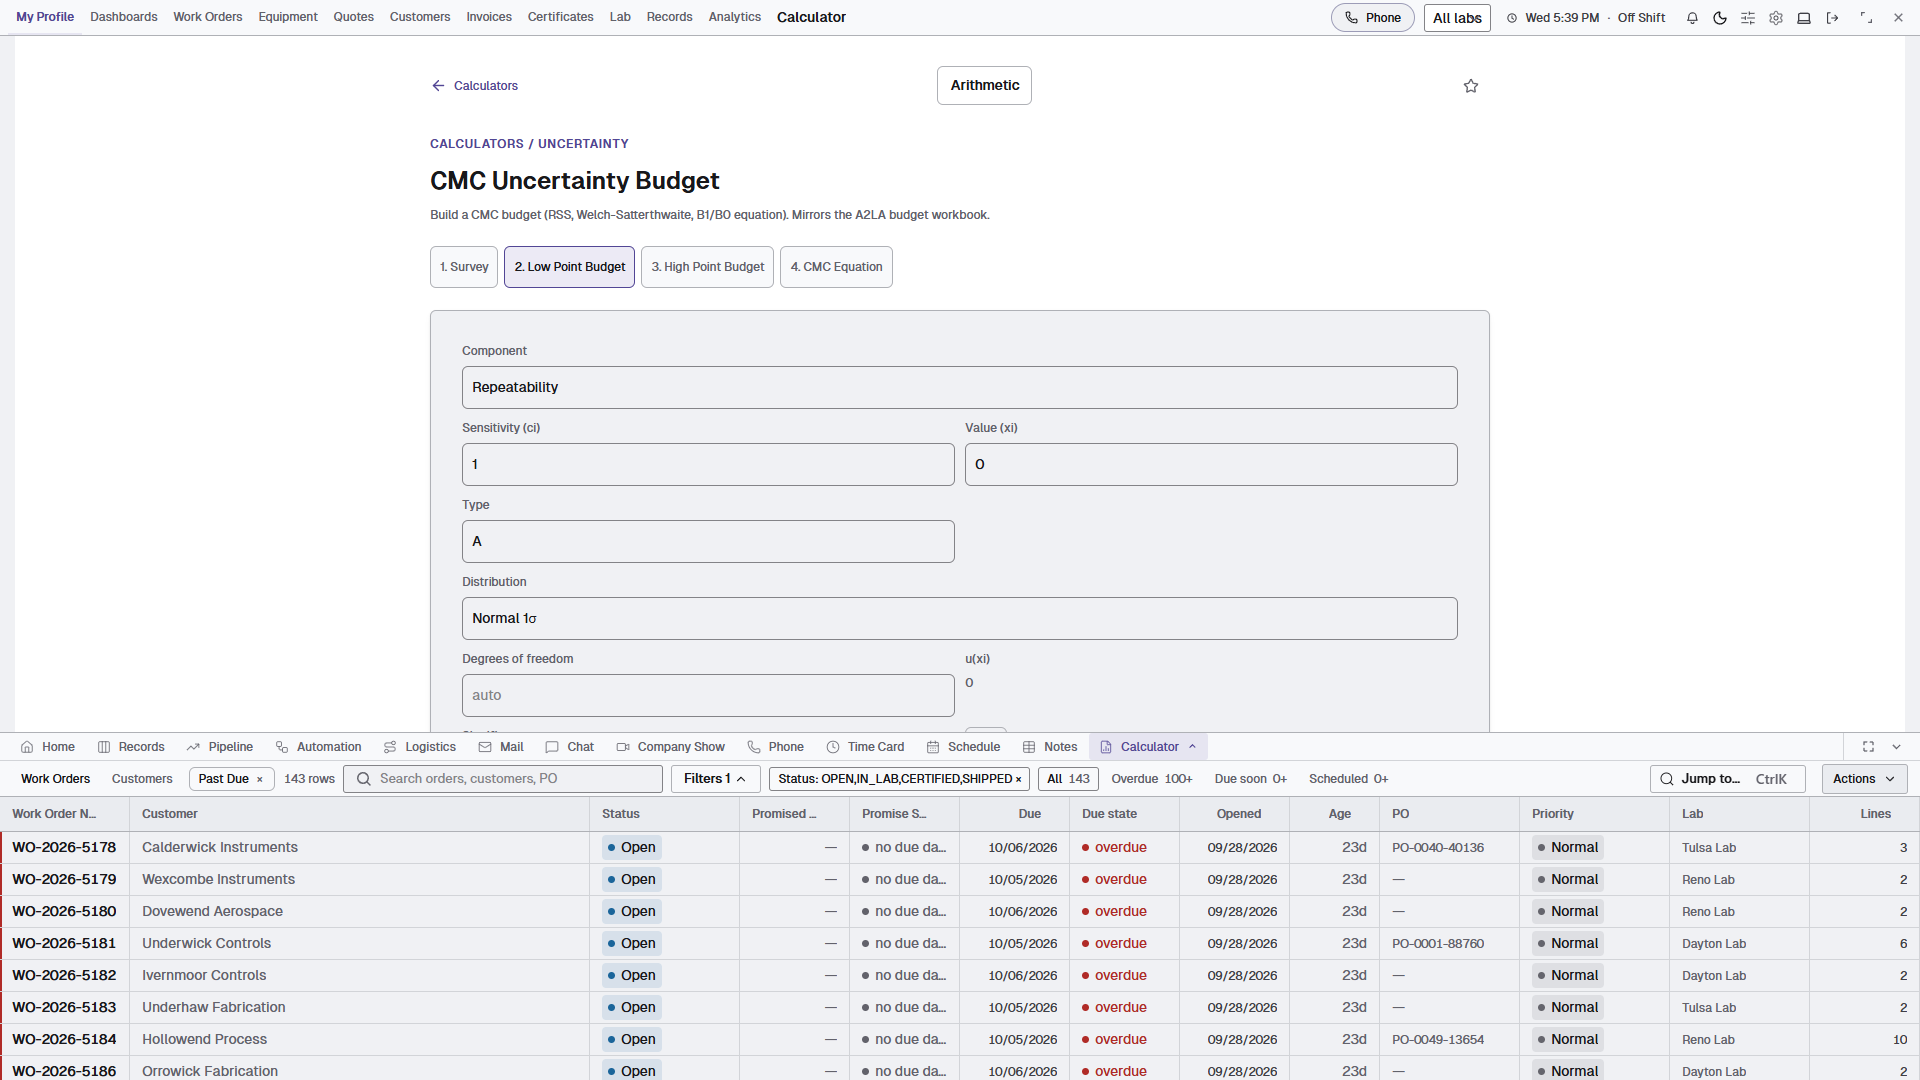Open the settings gear icon
The height and width of the screenshot is (1080, 1920).
1776,18
